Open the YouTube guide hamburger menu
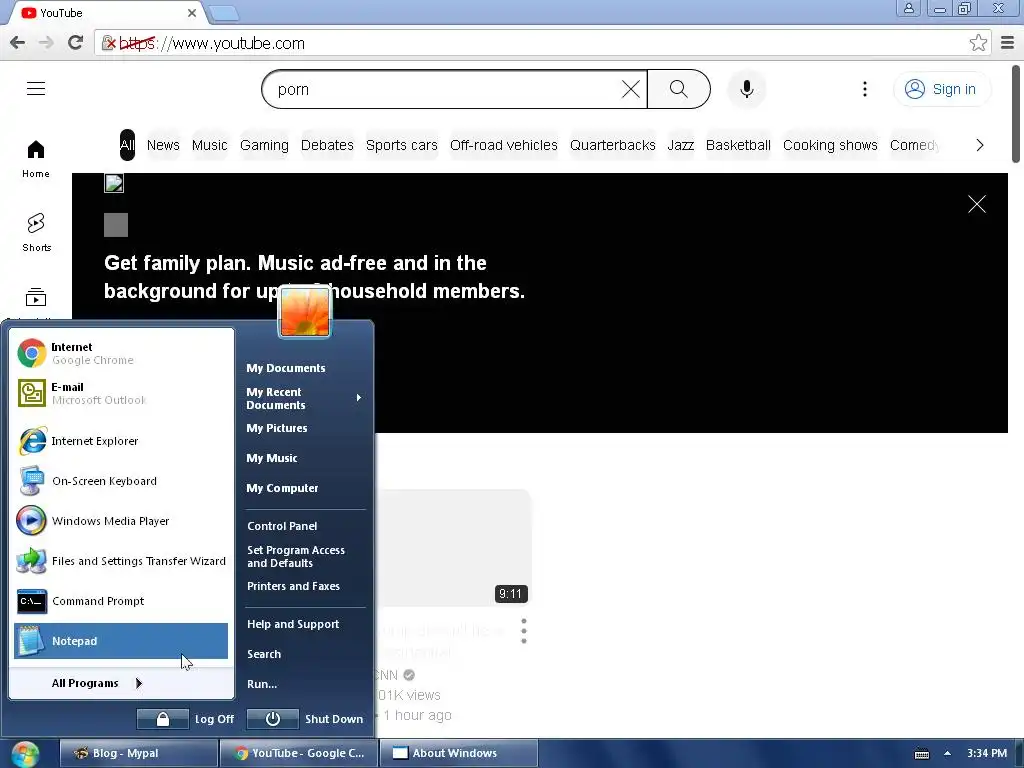The image size is (1024, 768). click(36, 89)
